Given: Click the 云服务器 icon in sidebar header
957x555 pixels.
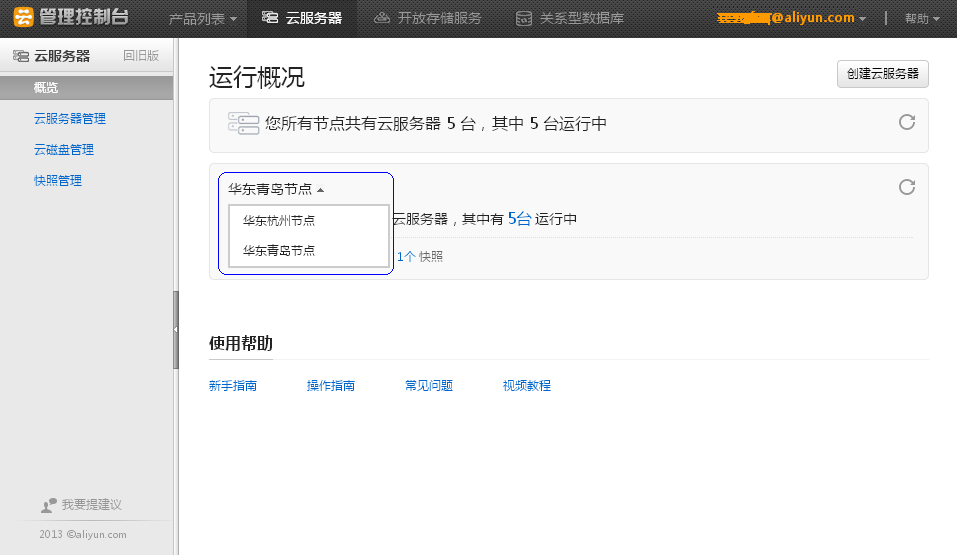Looking at the screenshot, I should click(21, 56).
